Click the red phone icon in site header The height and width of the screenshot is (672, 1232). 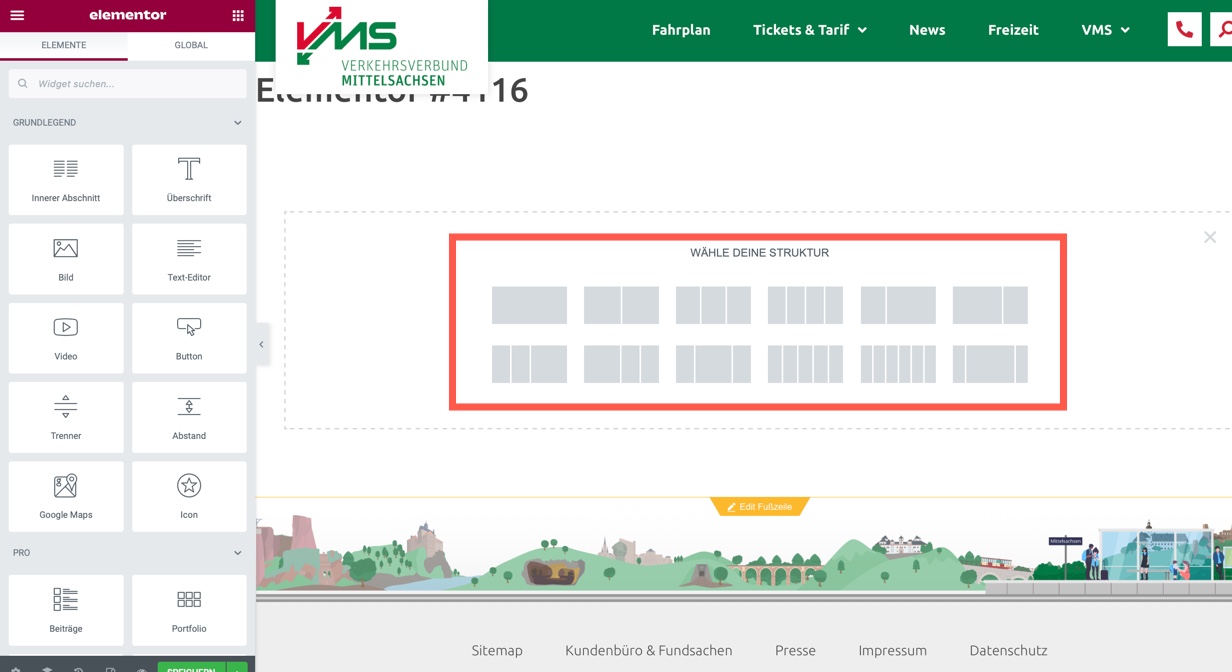tap(1184, 30)
